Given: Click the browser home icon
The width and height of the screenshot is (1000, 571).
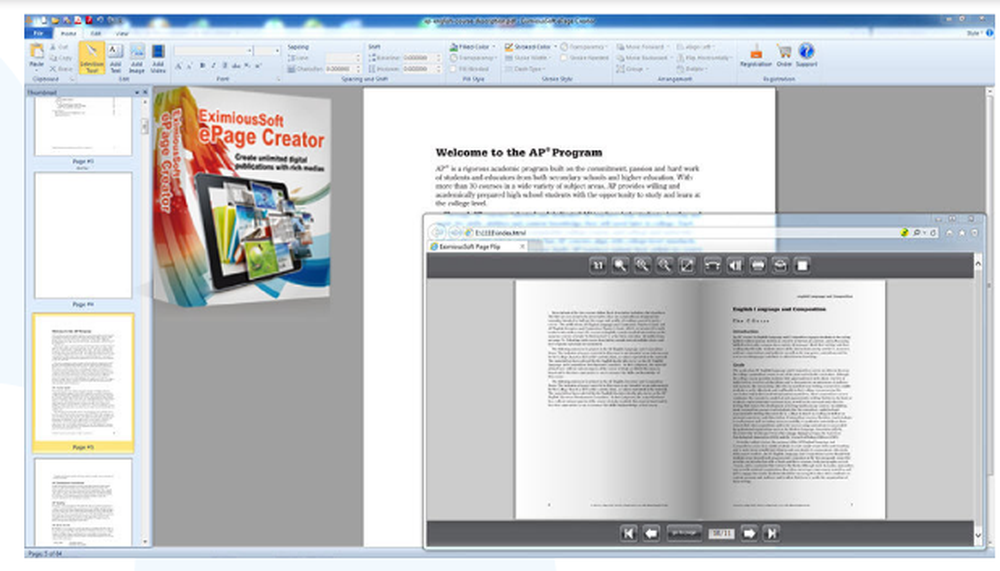Looking at the screenshot, I should click(x=949, y=233).
